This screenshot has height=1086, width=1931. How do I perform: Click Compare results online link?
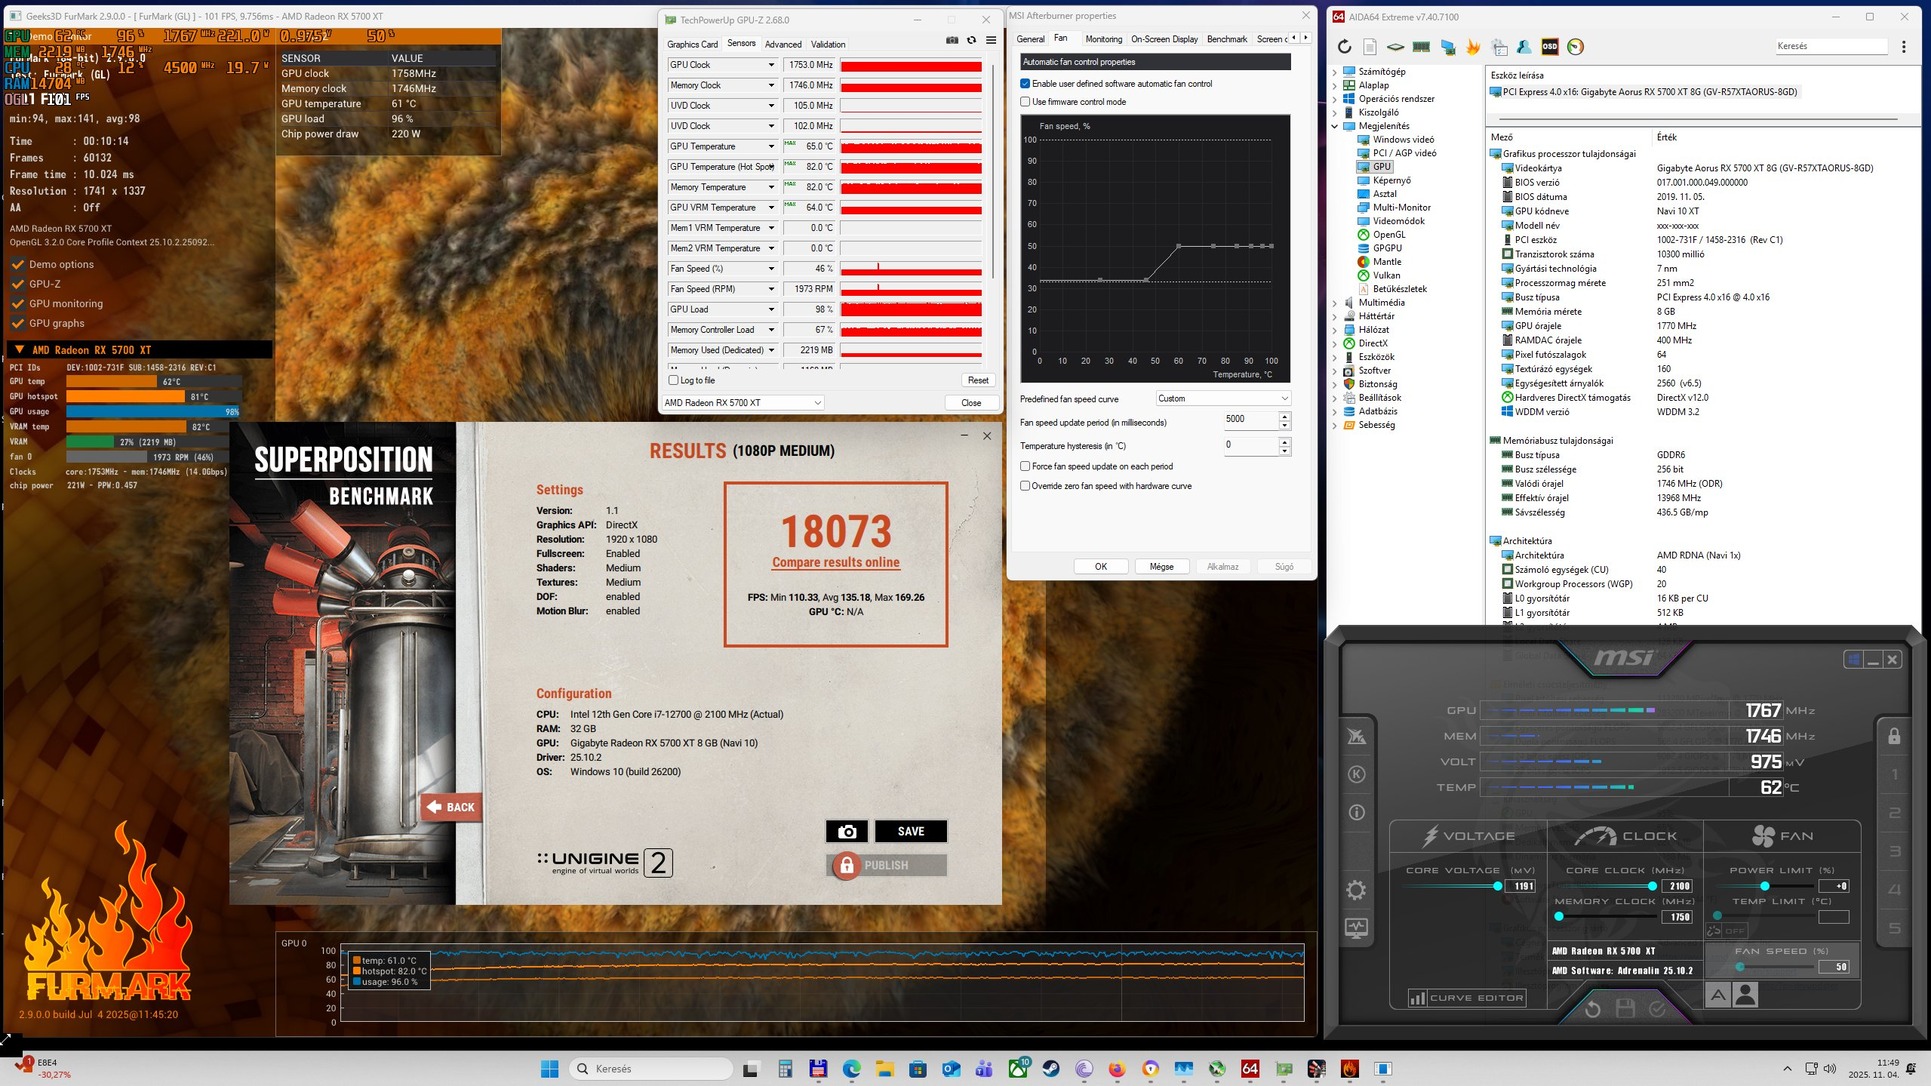836,563
